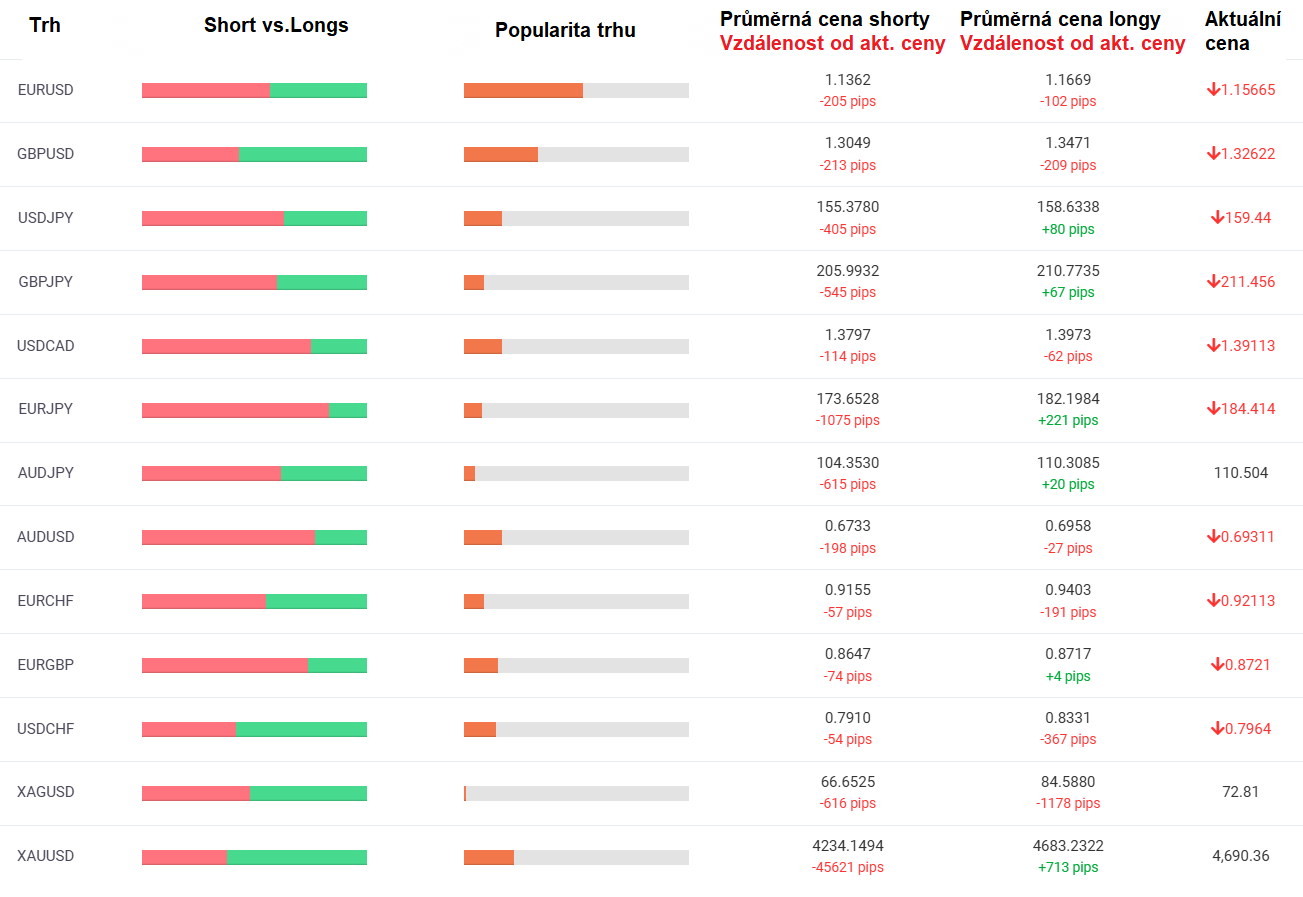
Task: Click the EURJPY down arrow next to 184.414
Action: [1213, 409]
